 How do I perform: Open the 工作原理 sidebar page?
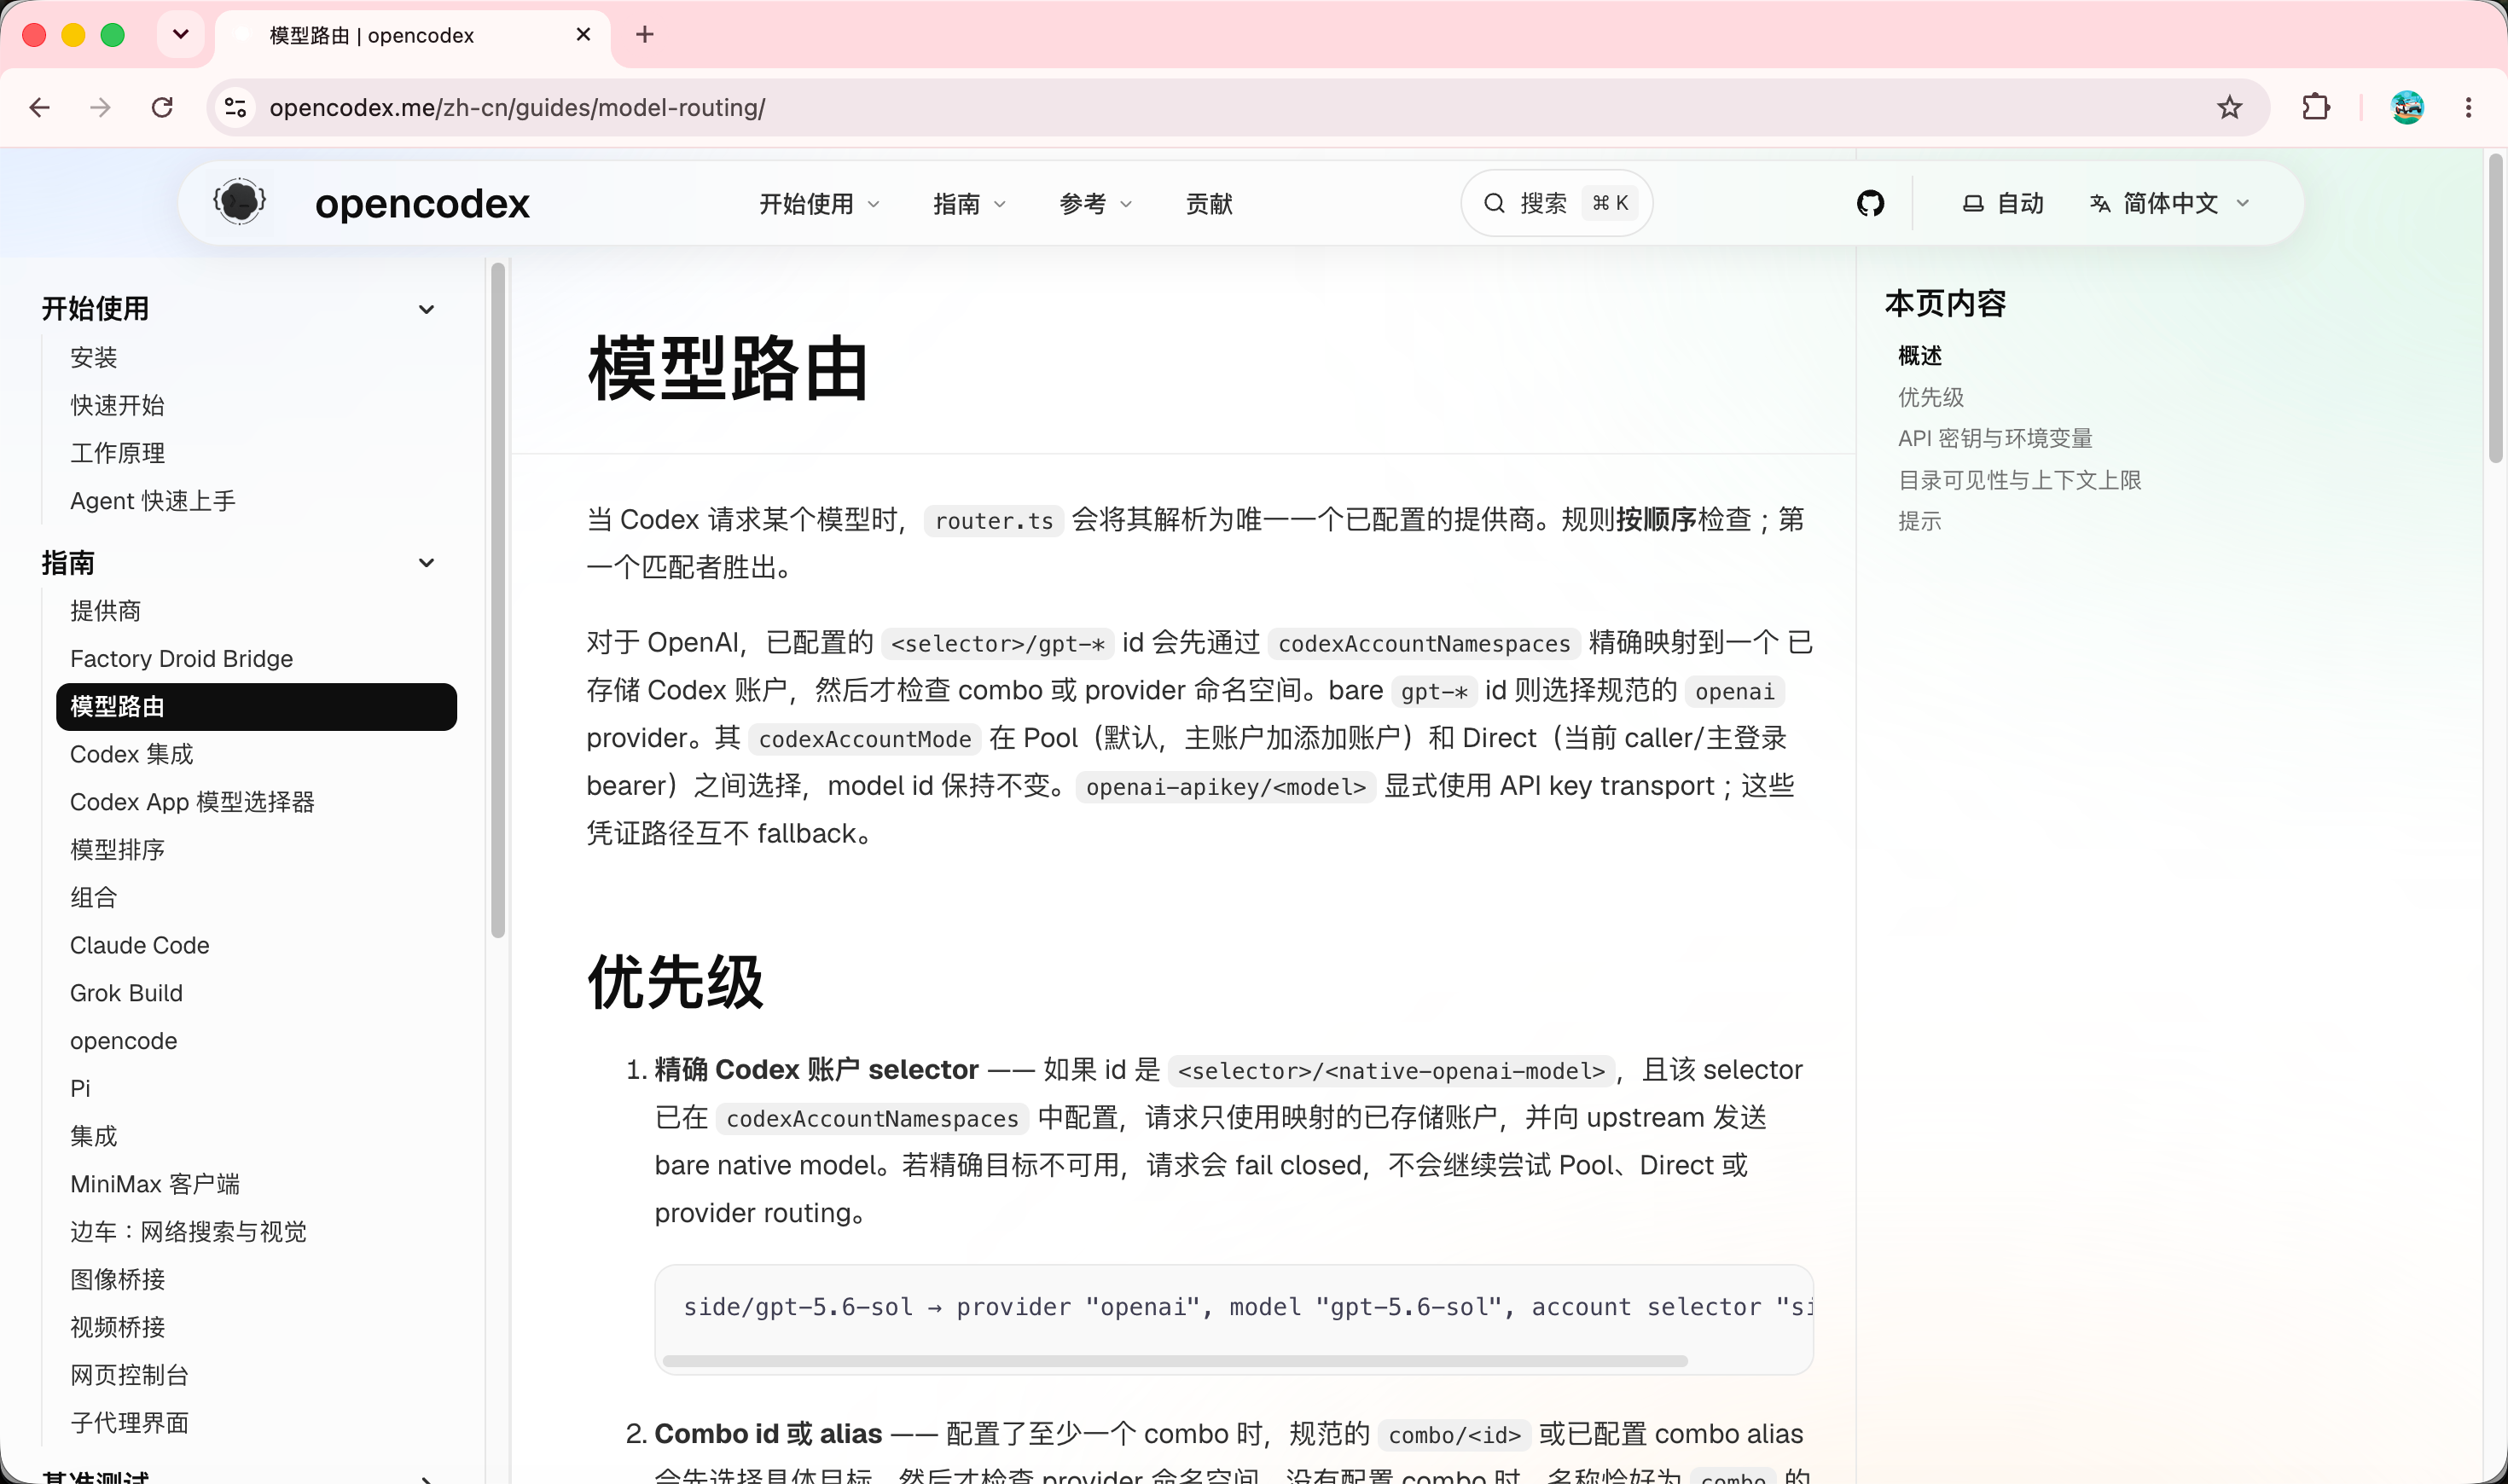point(117,453)
